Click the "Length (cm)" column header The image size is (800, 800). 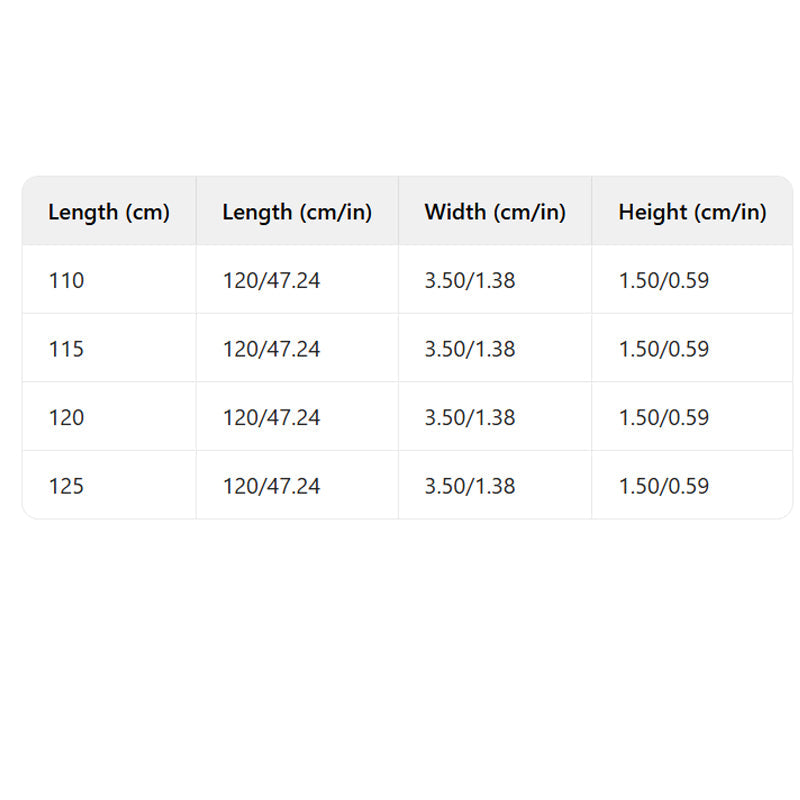tap(109, 212)
